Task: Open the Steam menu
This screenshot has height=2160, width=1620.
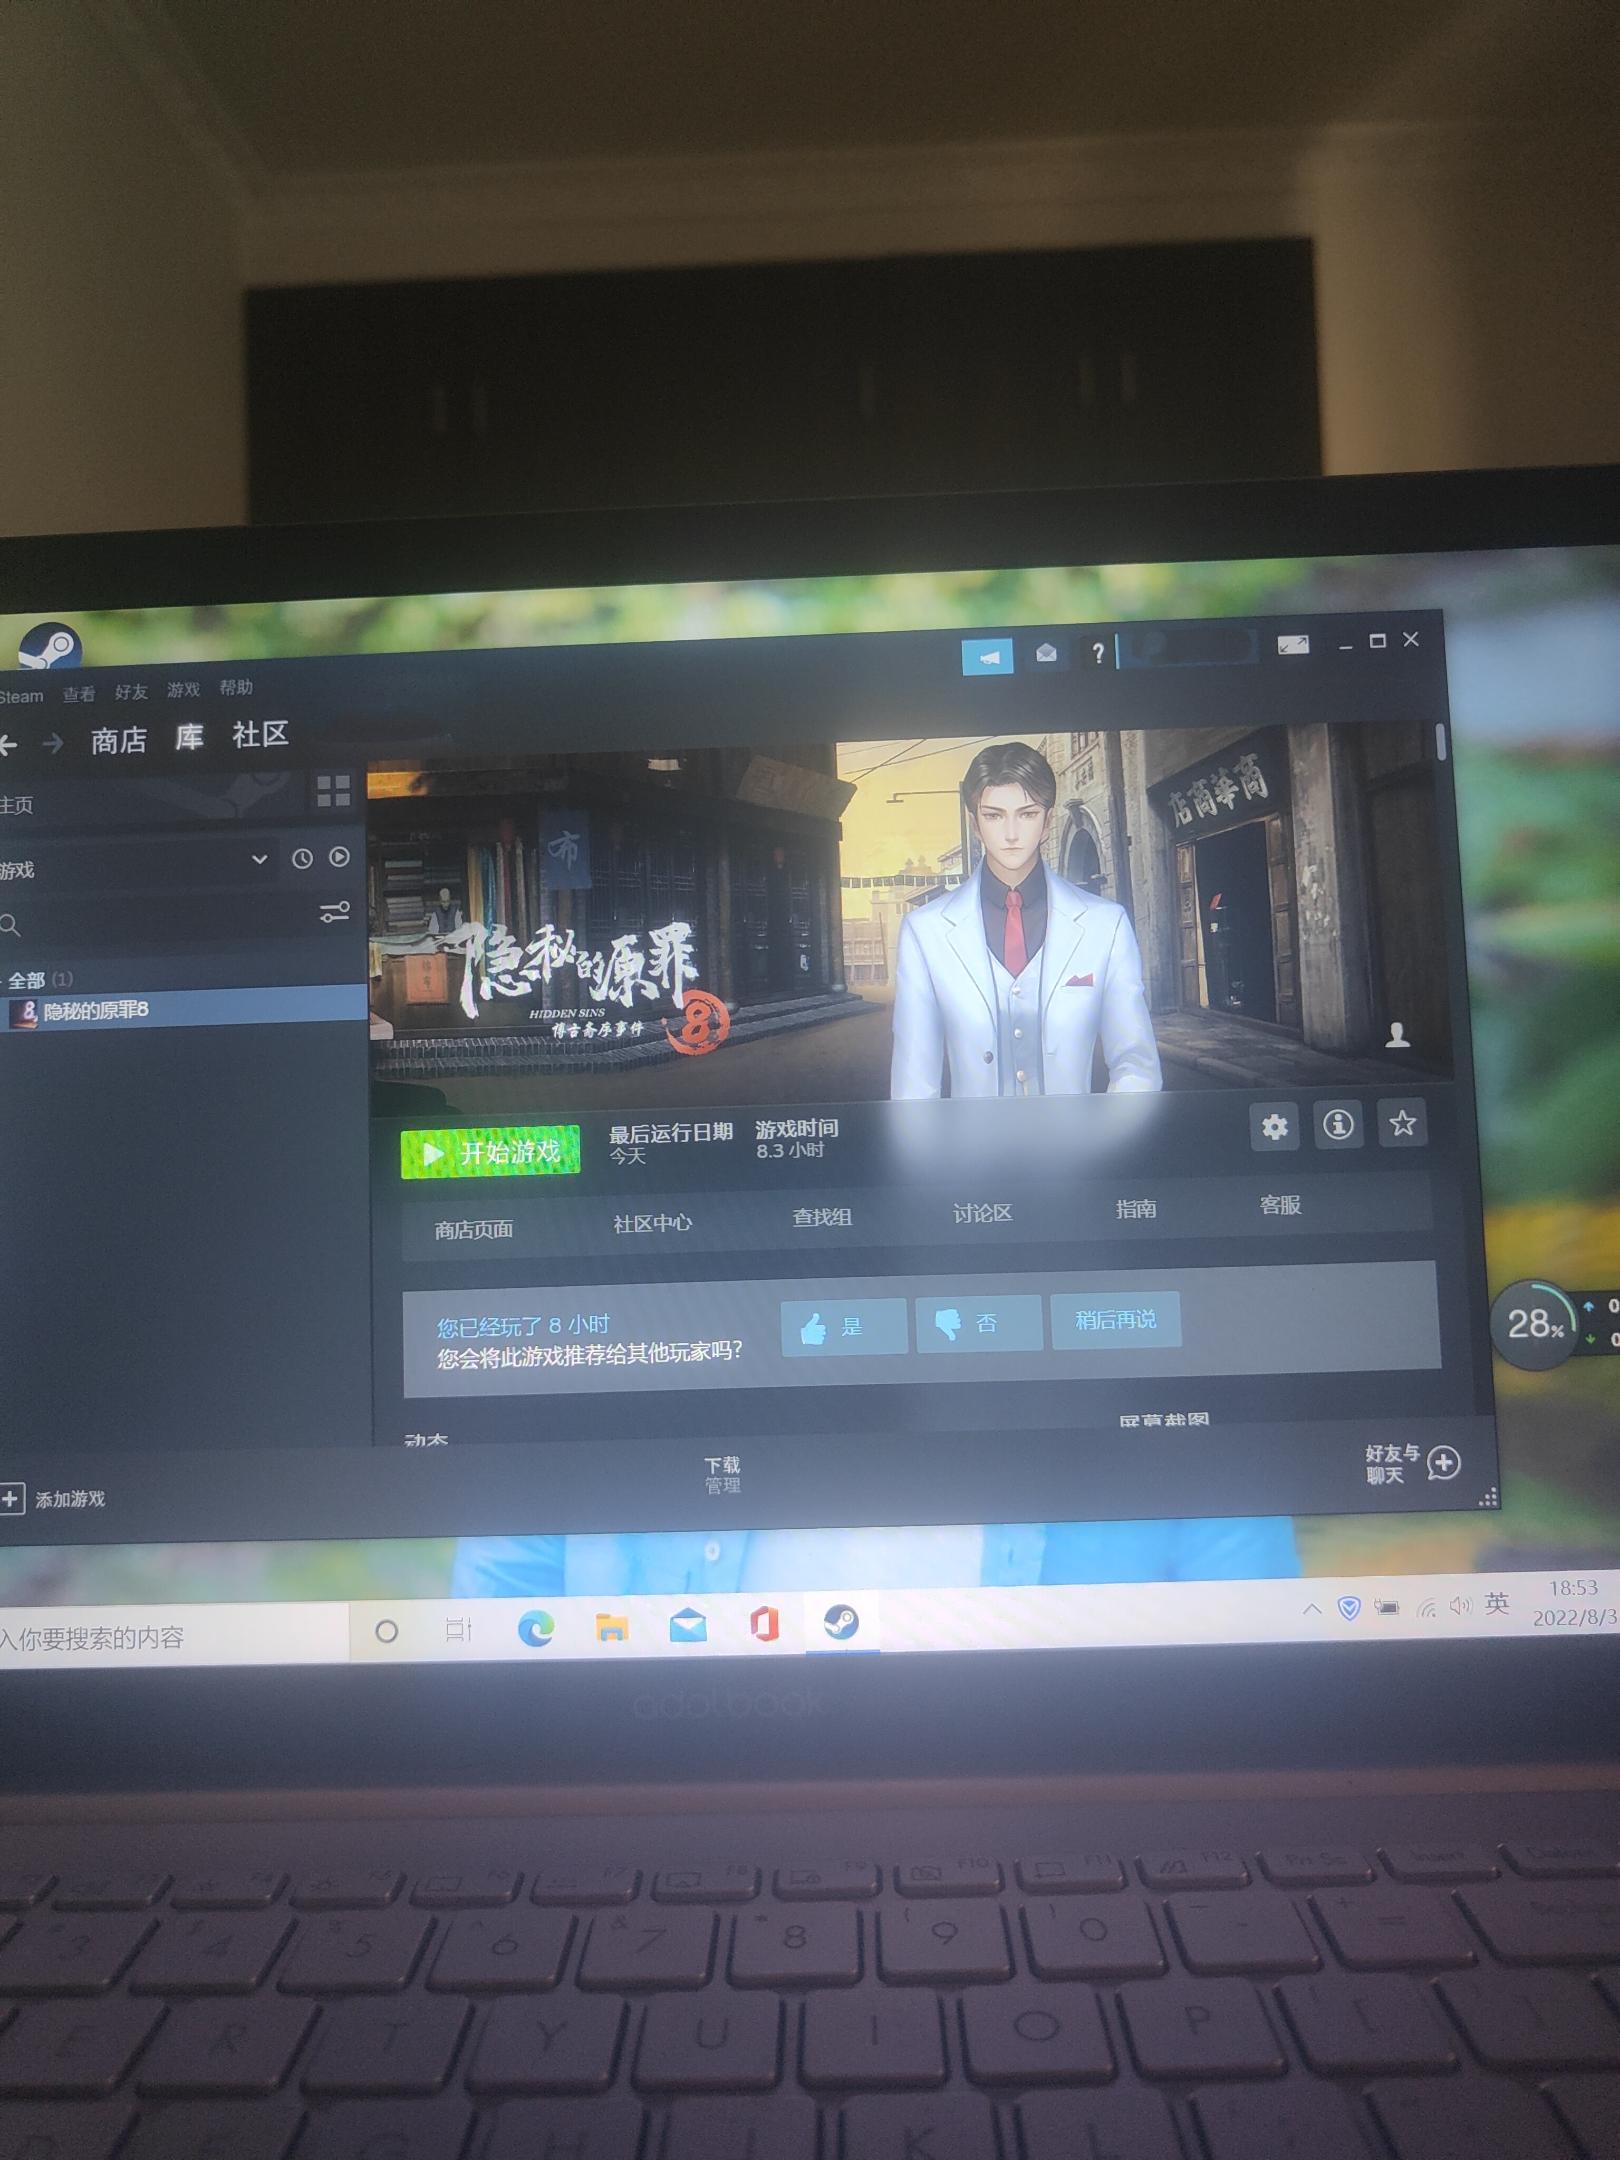Action: click(21, 696)
